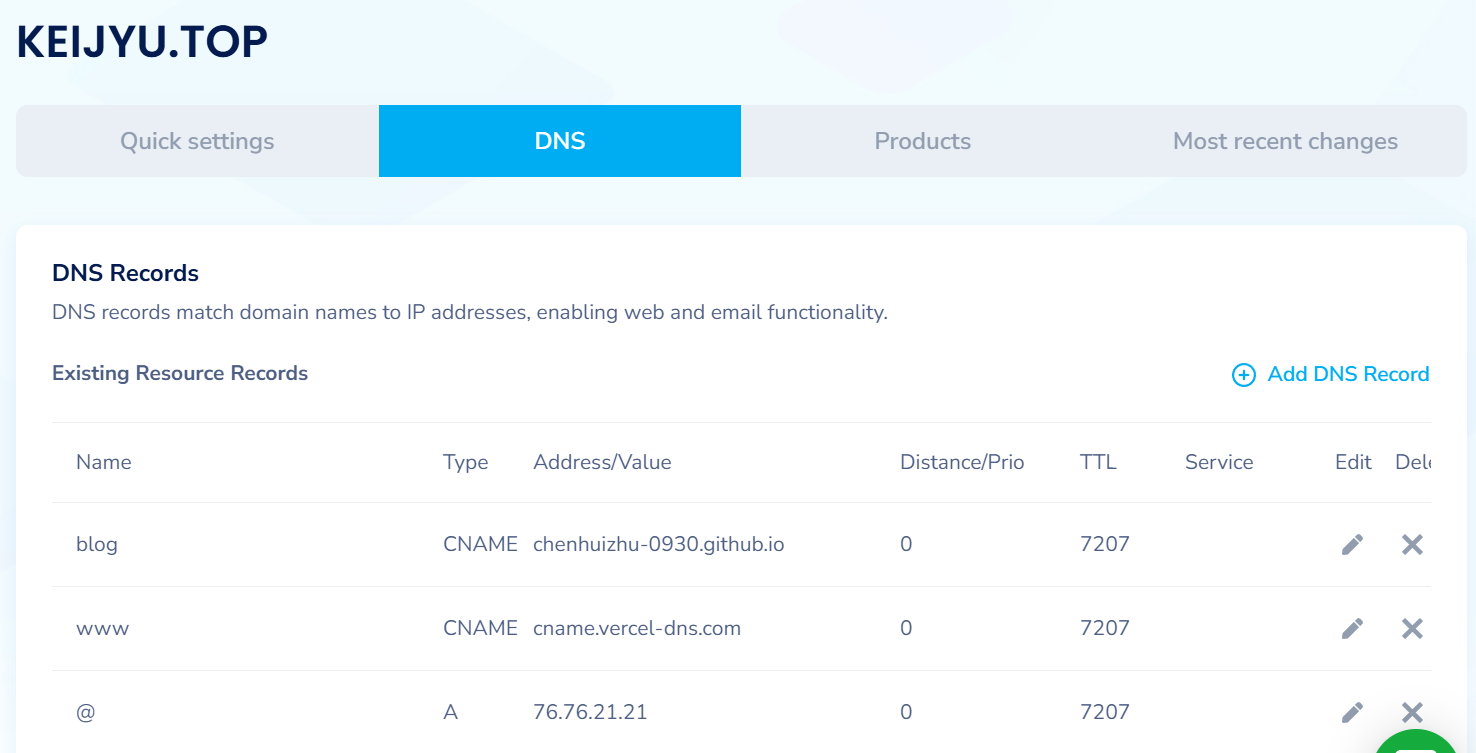1476x753 pixels.
Task: Click priority 0 in the blog row
Action: pyautogui.click(x=906, y=544)
